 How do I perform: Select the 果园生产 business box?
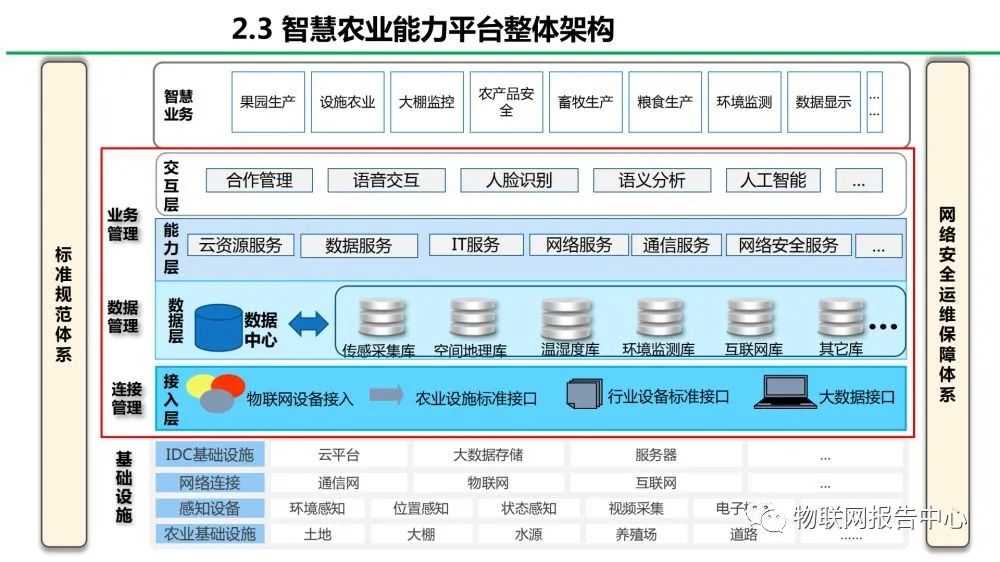(268, 102)
